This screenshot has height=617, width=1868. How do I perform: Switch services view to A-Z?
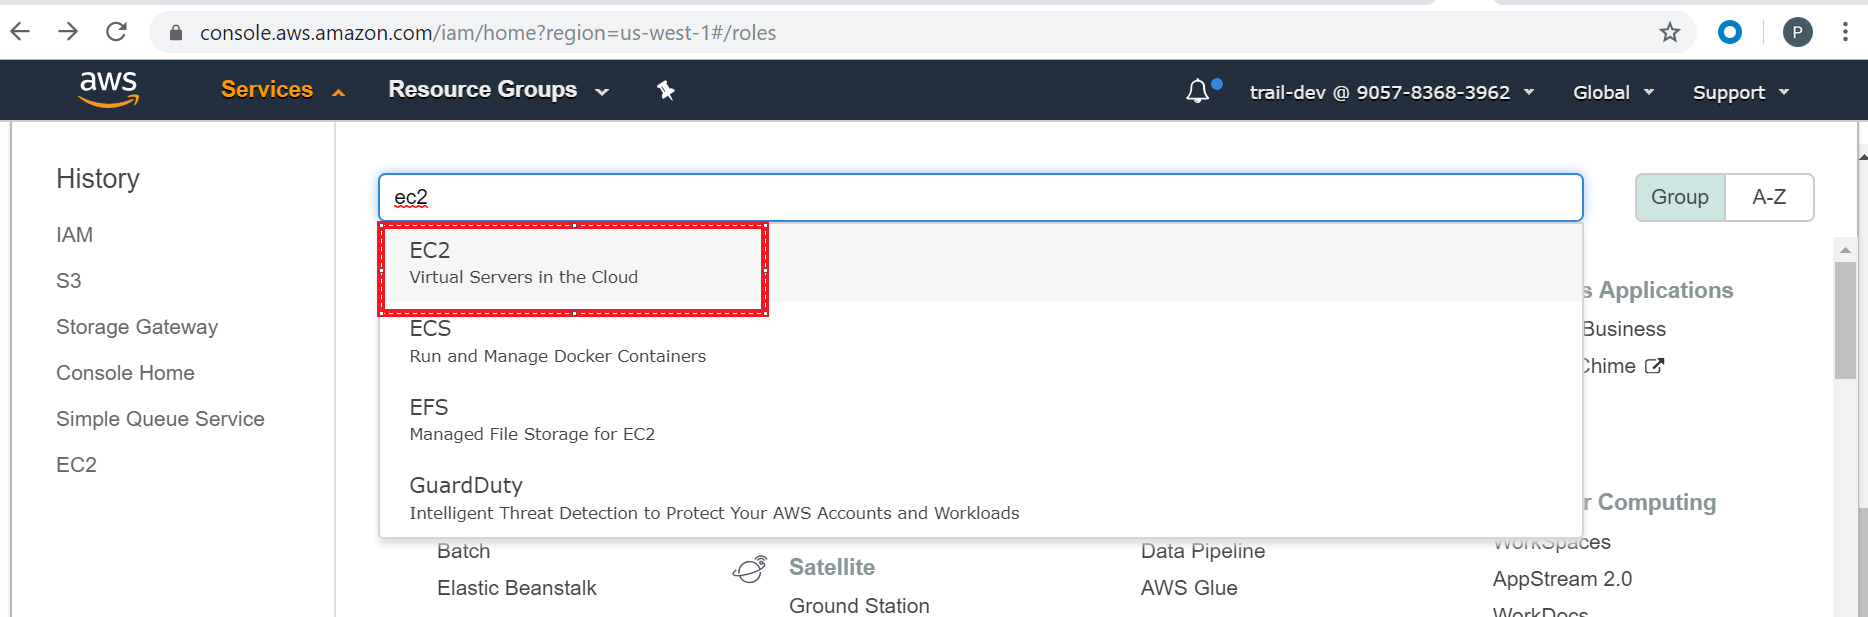point(1768,197)
